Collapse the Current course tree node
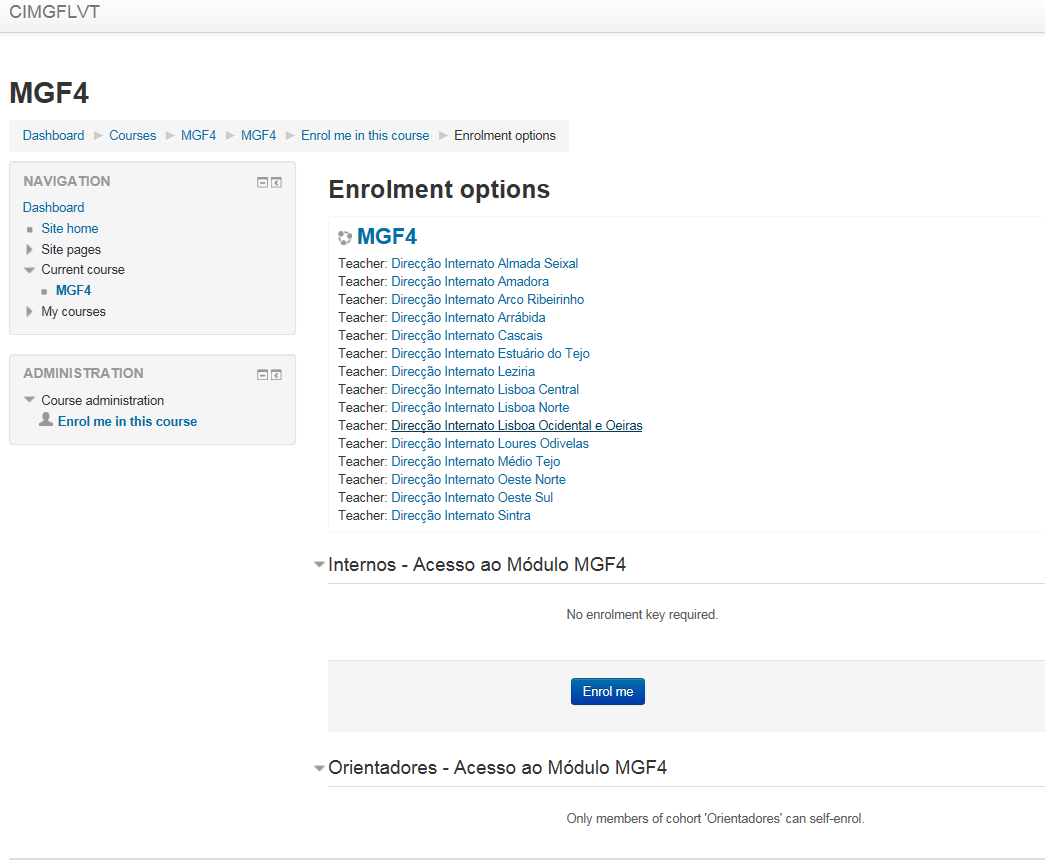The image size is (1045, 865). (x=30, y=270)
